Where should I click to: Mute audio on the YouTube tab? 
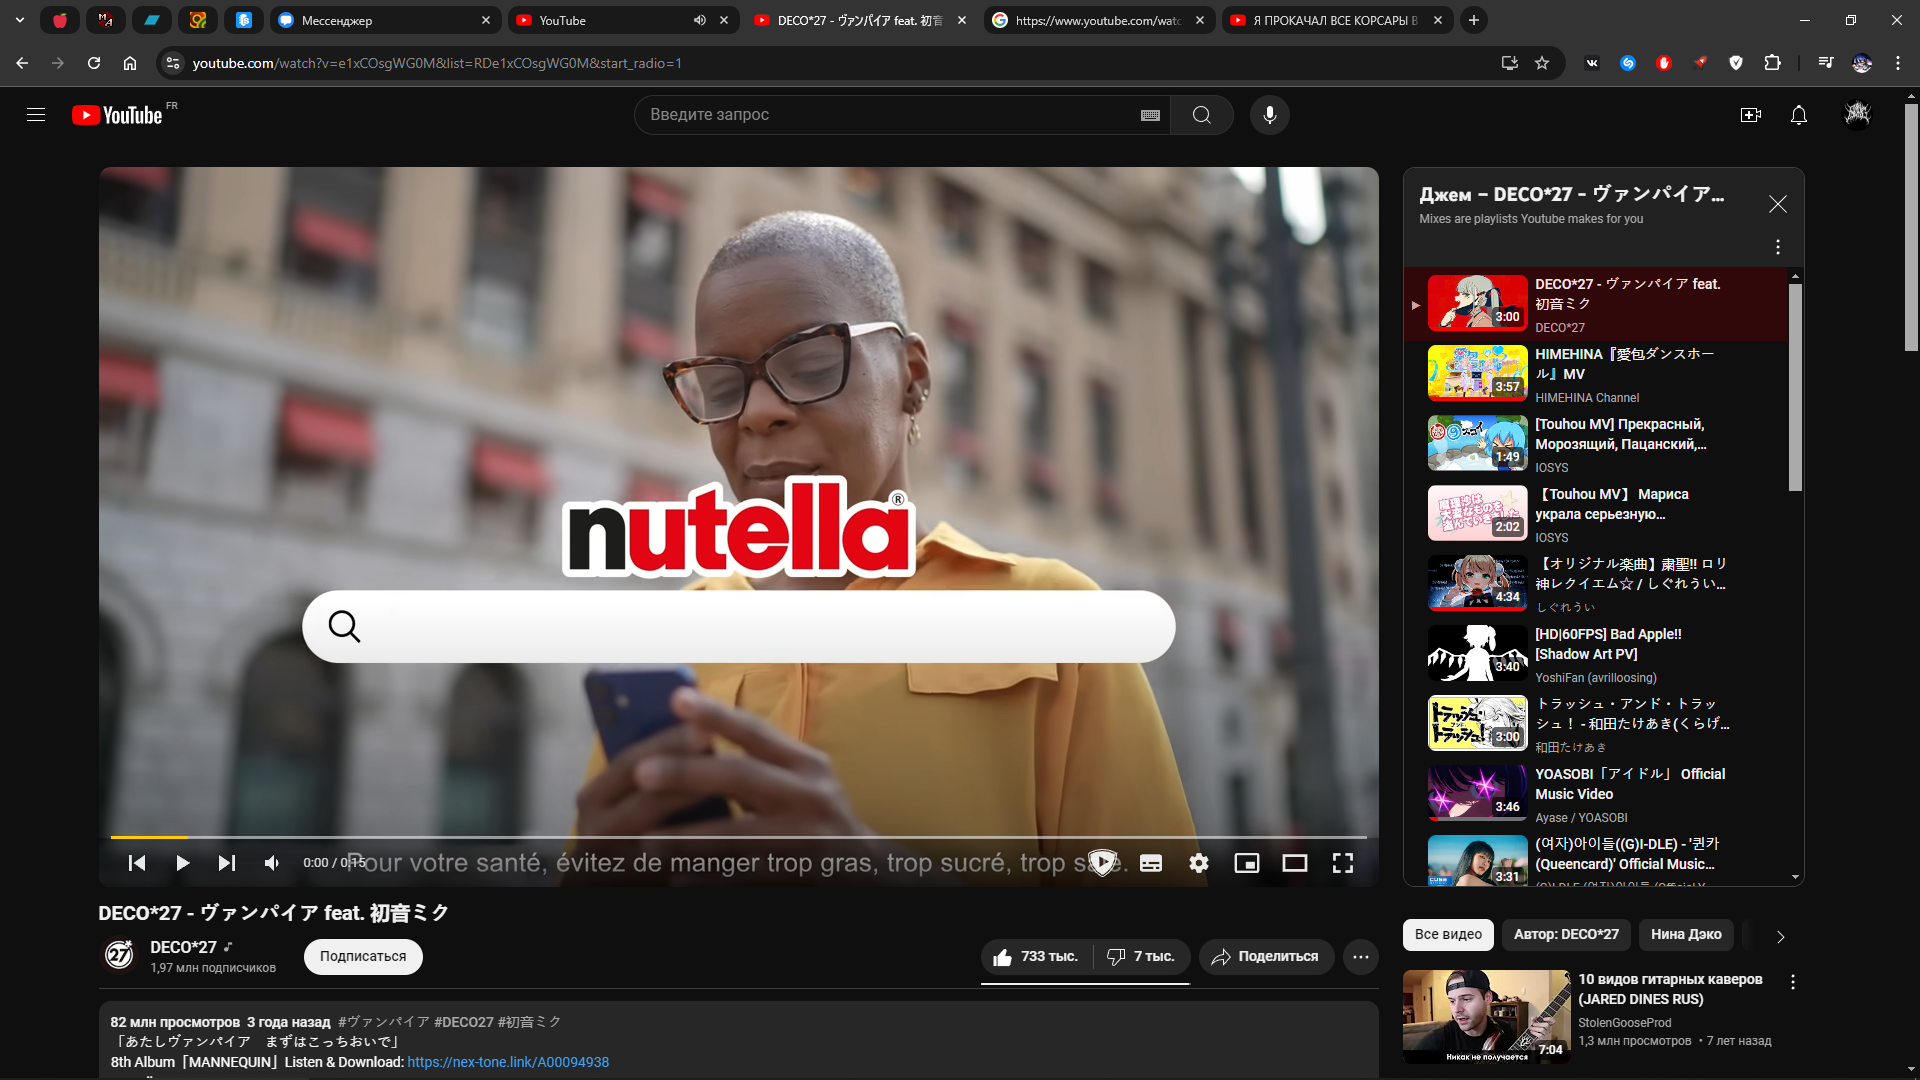tap(700, 20)
